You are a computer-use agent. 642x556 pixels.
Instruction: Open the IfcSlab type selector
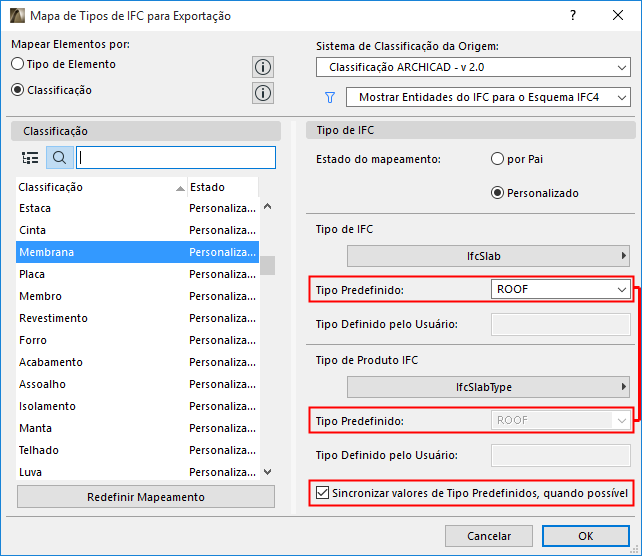(488, 256)
